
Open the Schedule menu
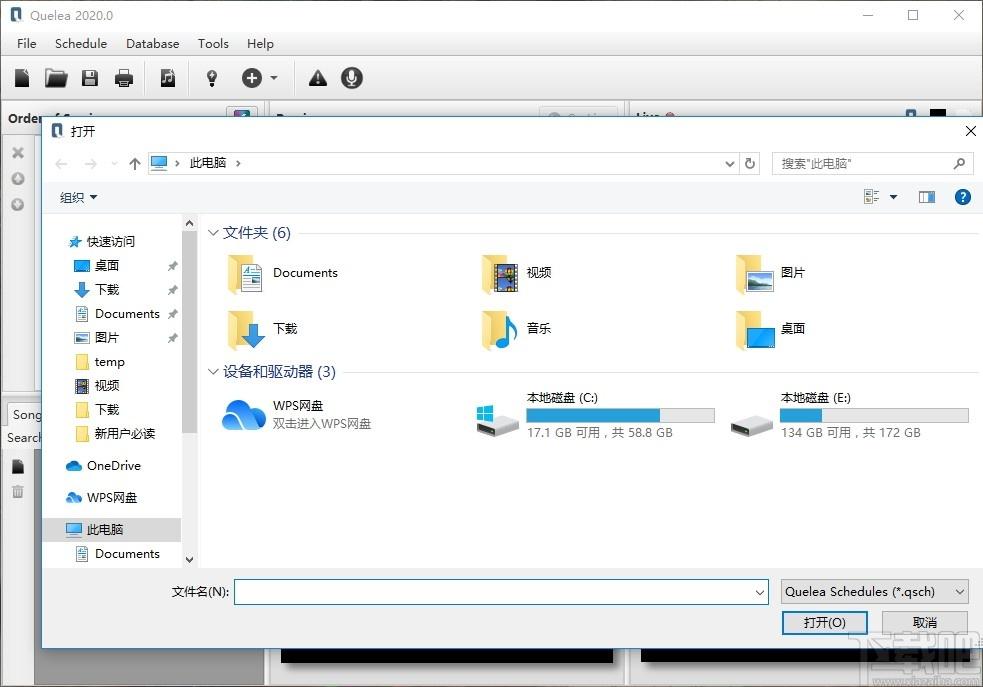click(x=81, y=43)
